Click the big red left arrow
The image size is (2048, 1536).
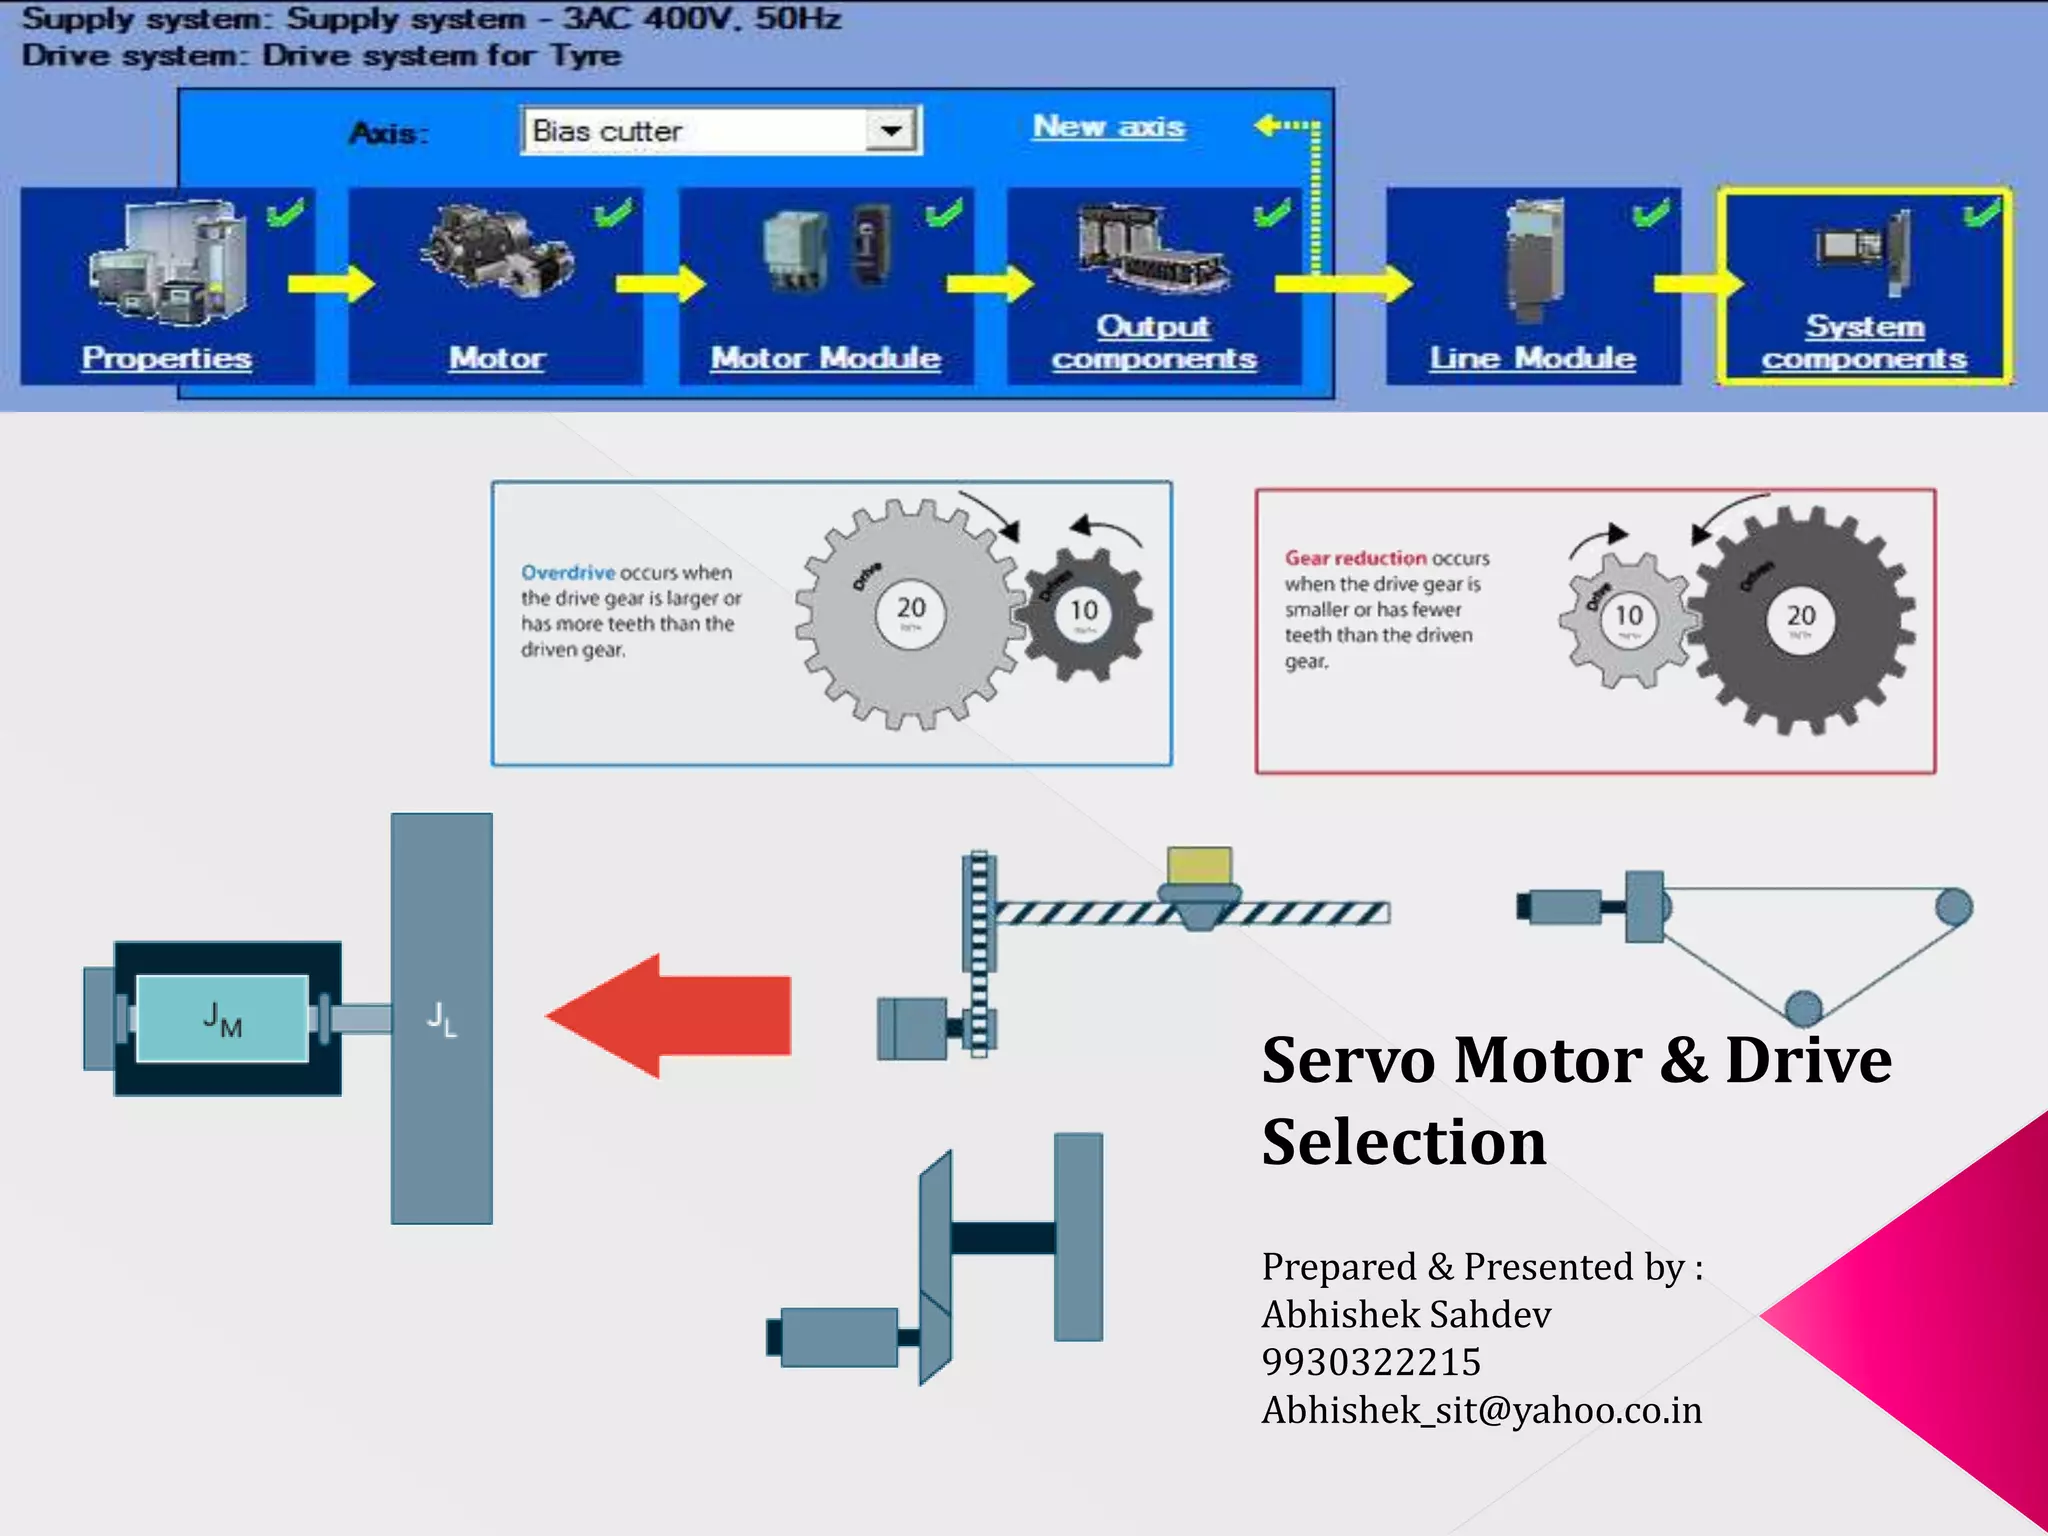pyautogui.click(x=668, y=1016)
